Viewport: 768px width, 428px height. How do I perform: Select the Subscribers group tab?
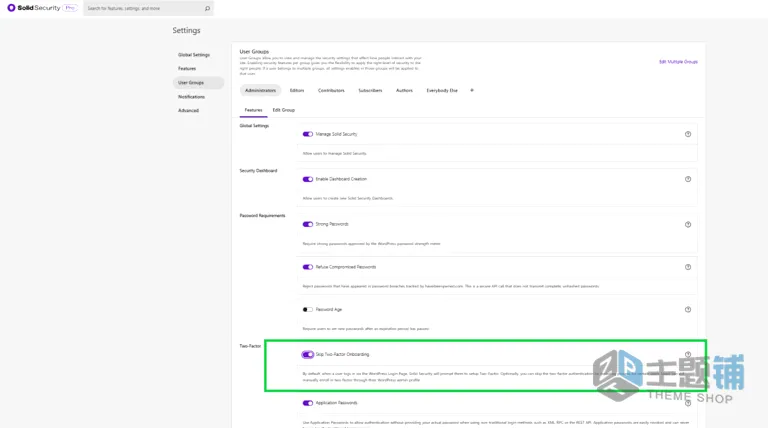coord(370,91)
